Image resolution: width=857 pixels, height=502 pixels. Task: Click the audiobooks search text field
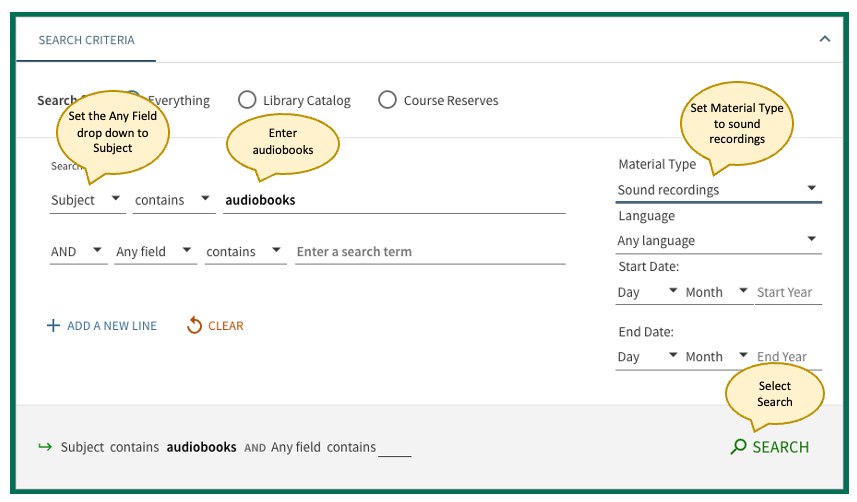coord(394,200)
